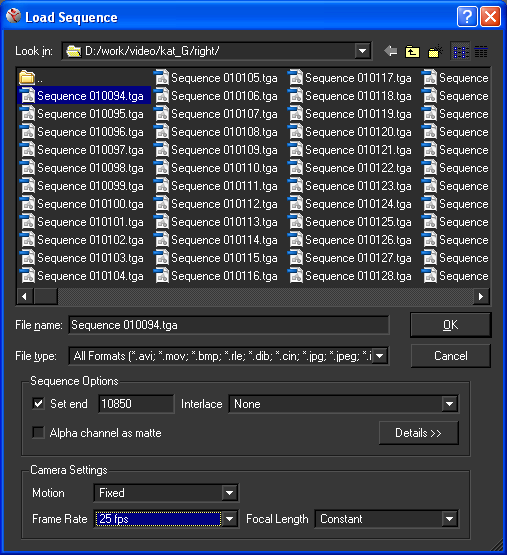Viewport: 507px width, 555px height.
Task: Click the Set end value field 10850
Action: [136, 404]
